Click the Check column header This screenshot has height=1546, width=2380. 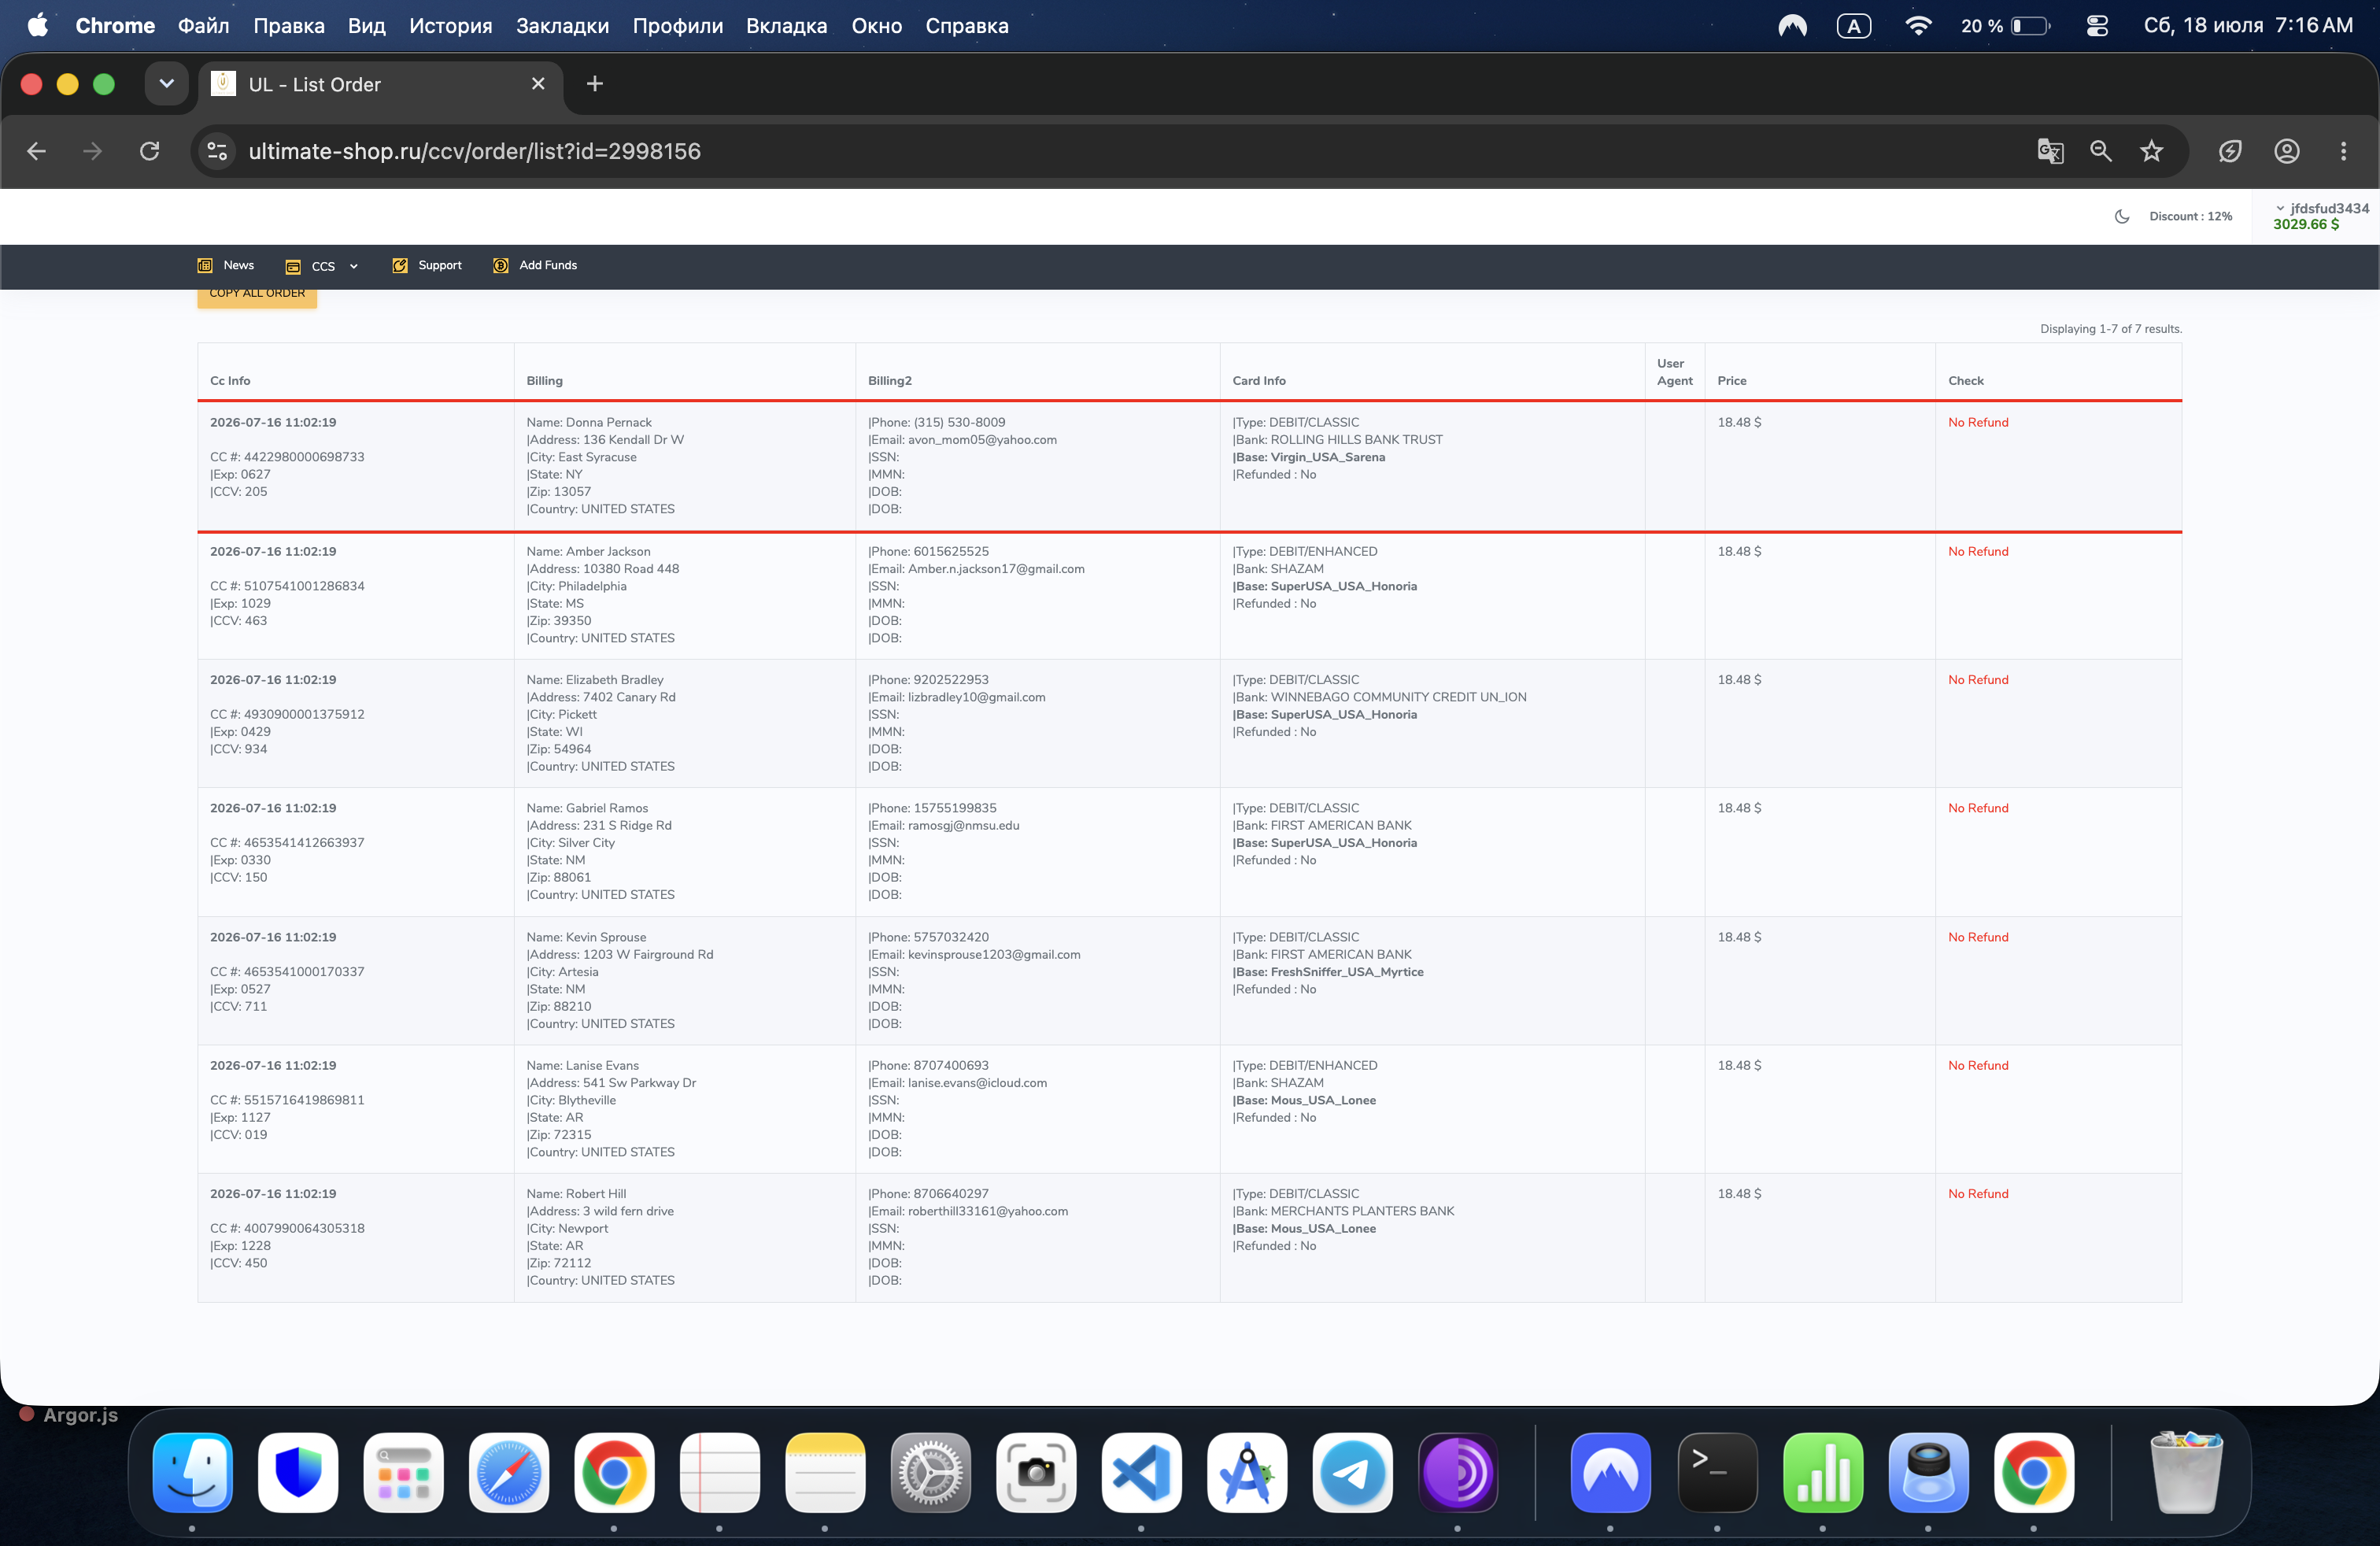tap(1966, 381)
